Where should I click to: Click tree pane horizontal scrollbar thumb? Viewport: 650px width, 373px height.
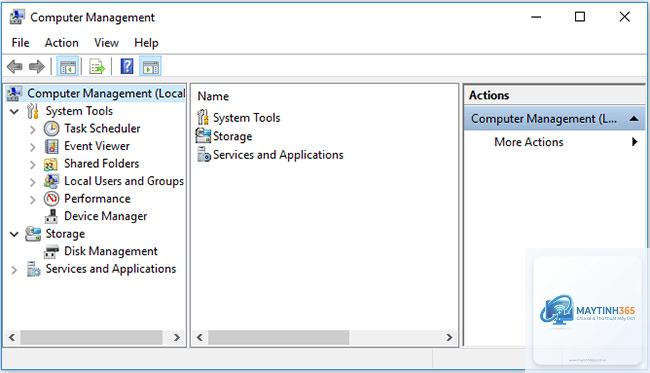point(91,337)
